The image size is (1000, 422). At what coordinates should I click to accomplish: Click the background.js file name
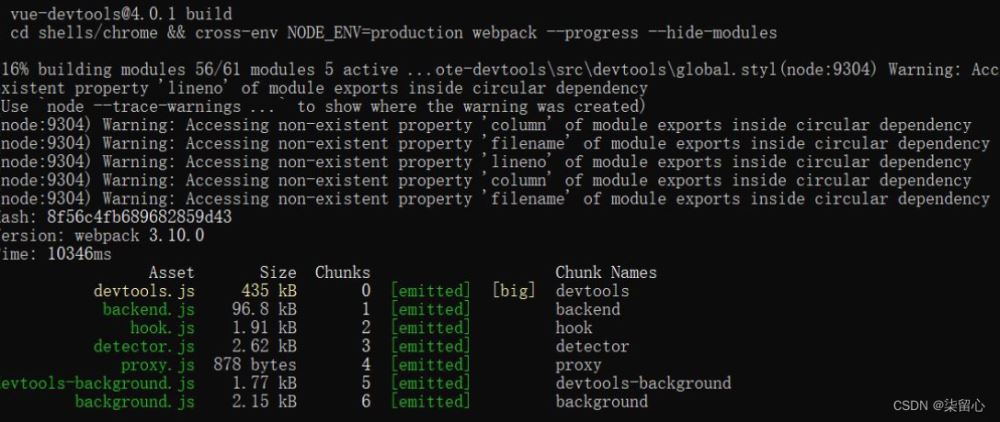click(135, 402)
